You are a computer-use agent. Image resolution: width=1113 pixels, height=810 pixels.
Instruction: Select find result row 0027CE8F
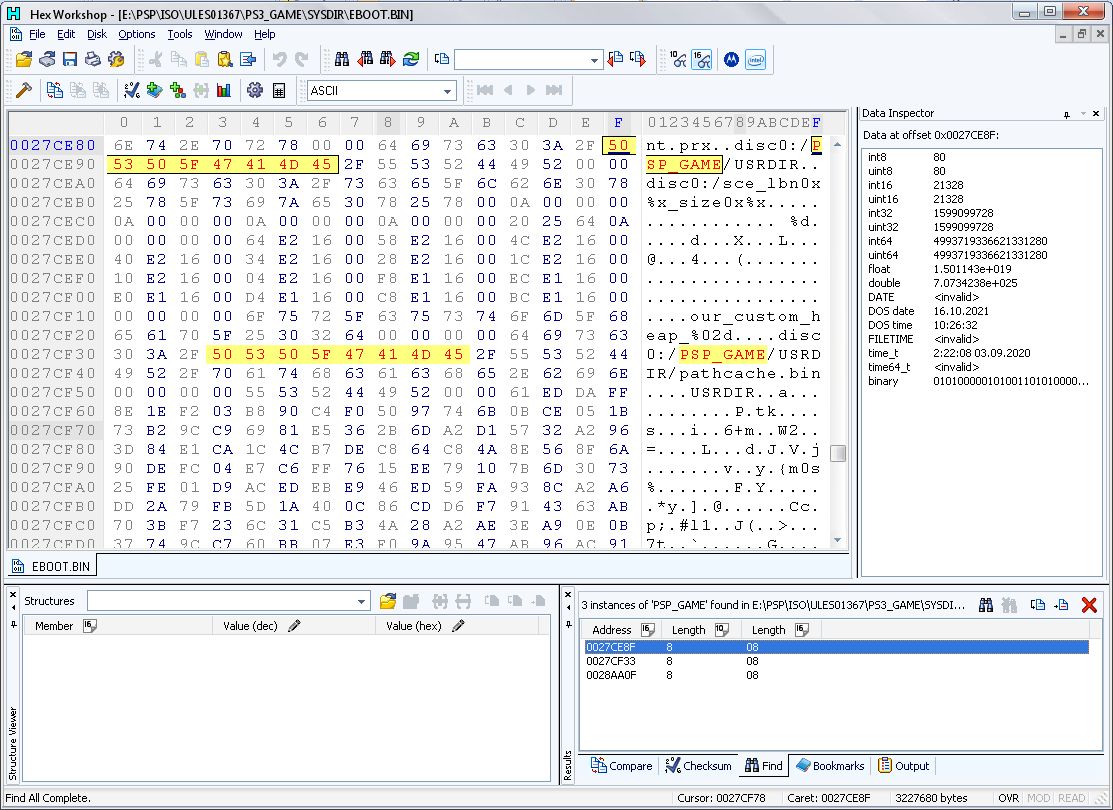[x=836, y=647]
